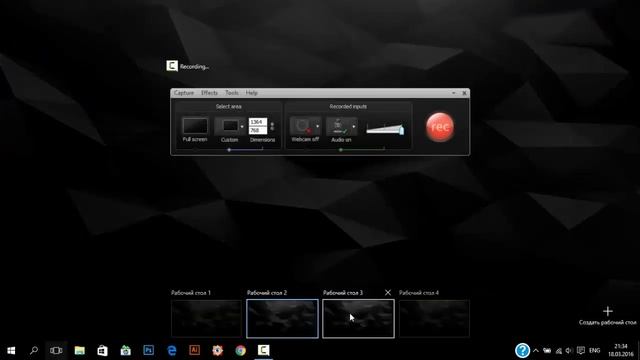Expand hidden system tray icons chevron
The height and width of the screenshot is (360, 640).
click(x=536, y=351)
